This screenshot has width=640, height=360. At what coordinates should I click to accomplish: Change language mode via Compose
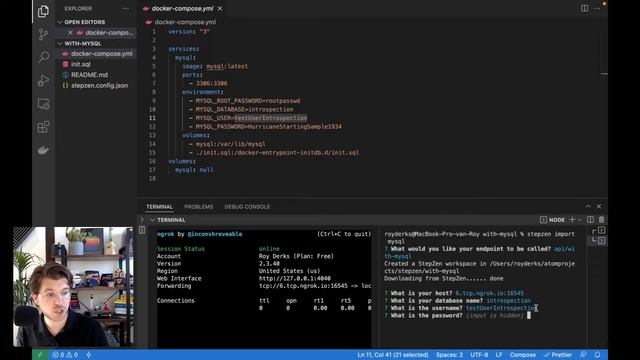click(x=522, y=355)
